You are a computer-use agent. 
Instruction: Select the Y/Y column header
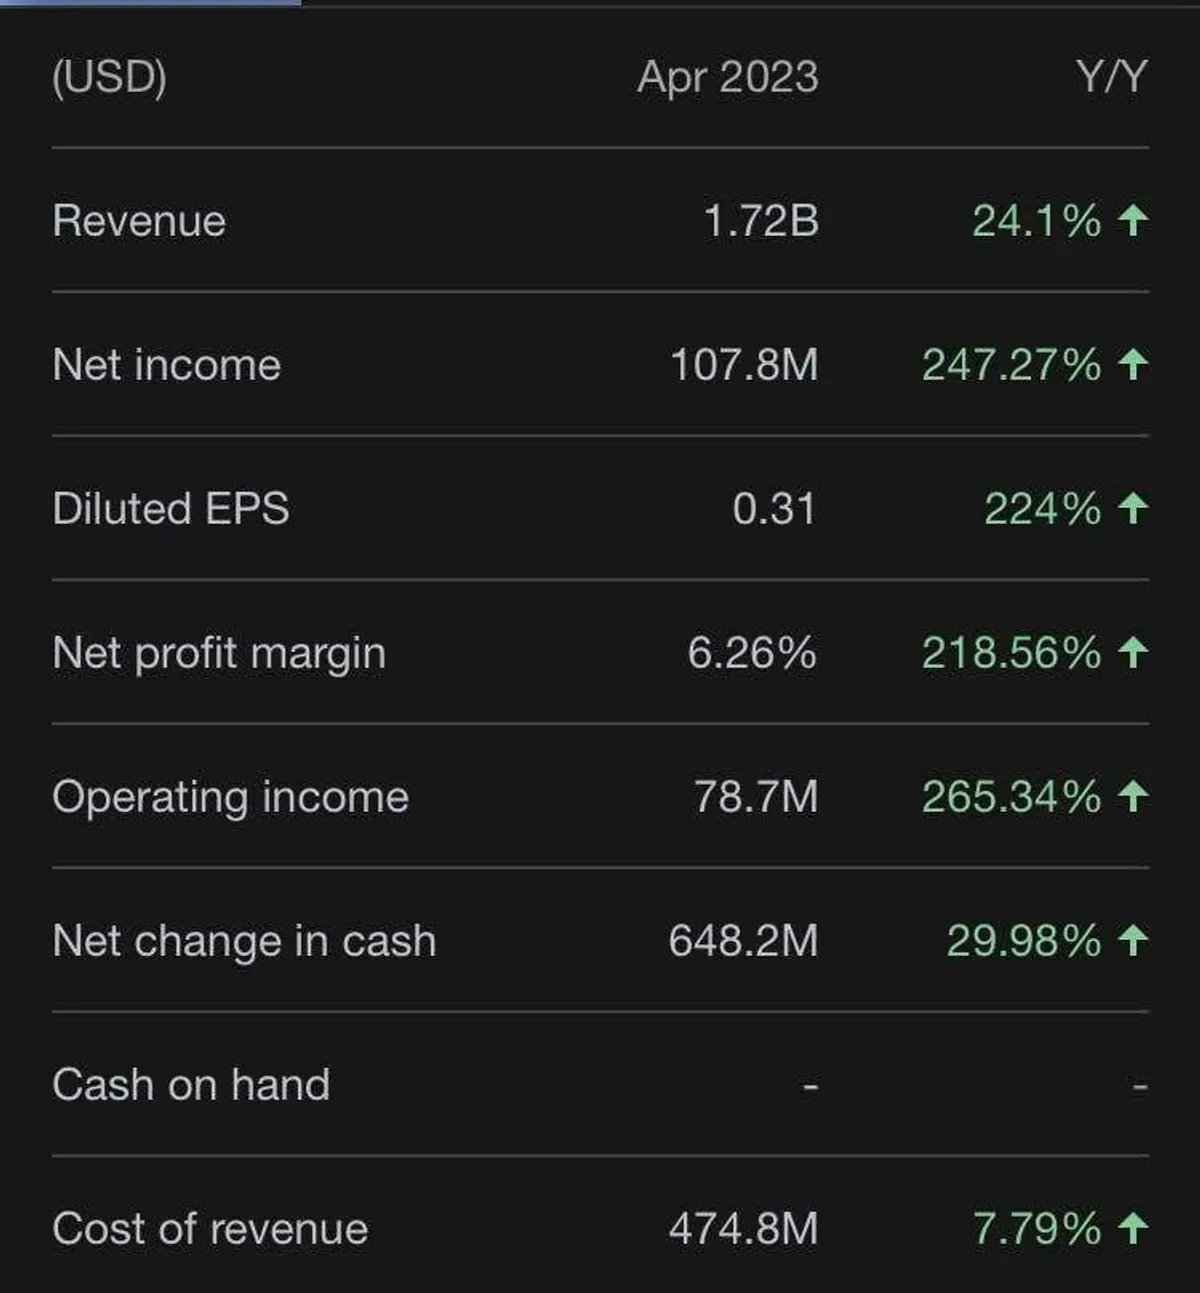click(x=1111, y=77)
